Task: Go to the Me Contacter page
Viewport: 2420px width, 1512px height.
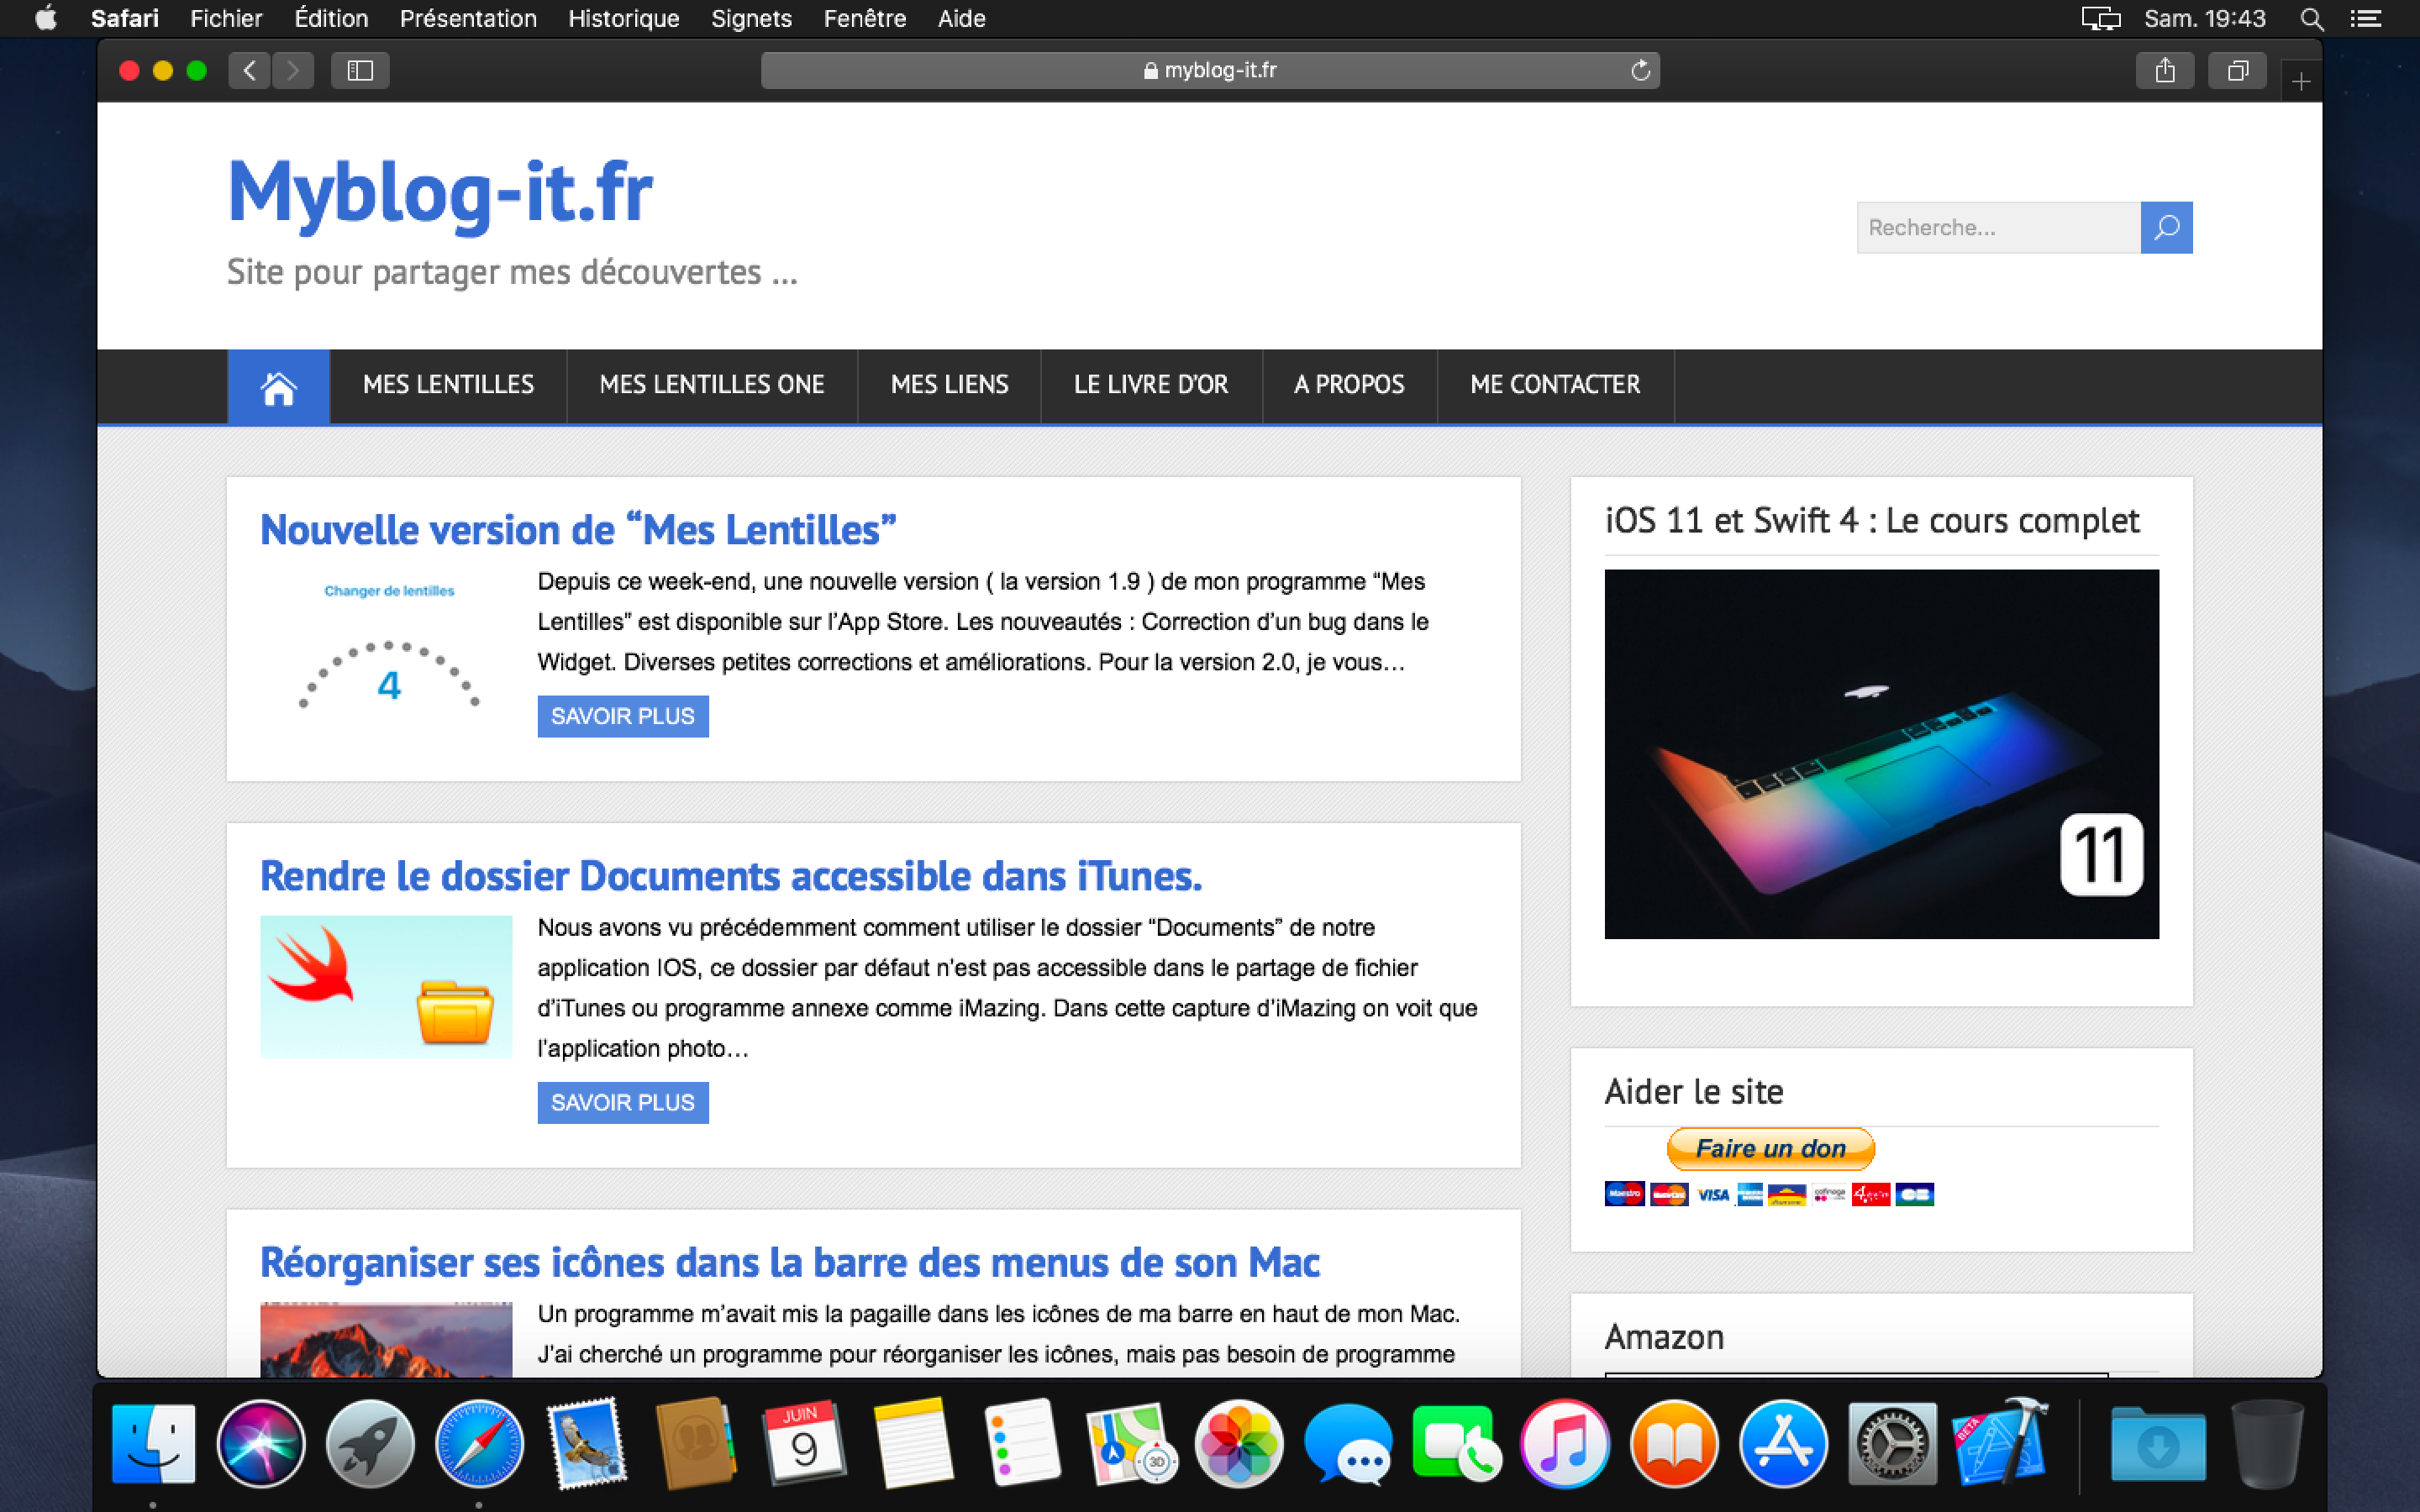Action: [1555, 385]
